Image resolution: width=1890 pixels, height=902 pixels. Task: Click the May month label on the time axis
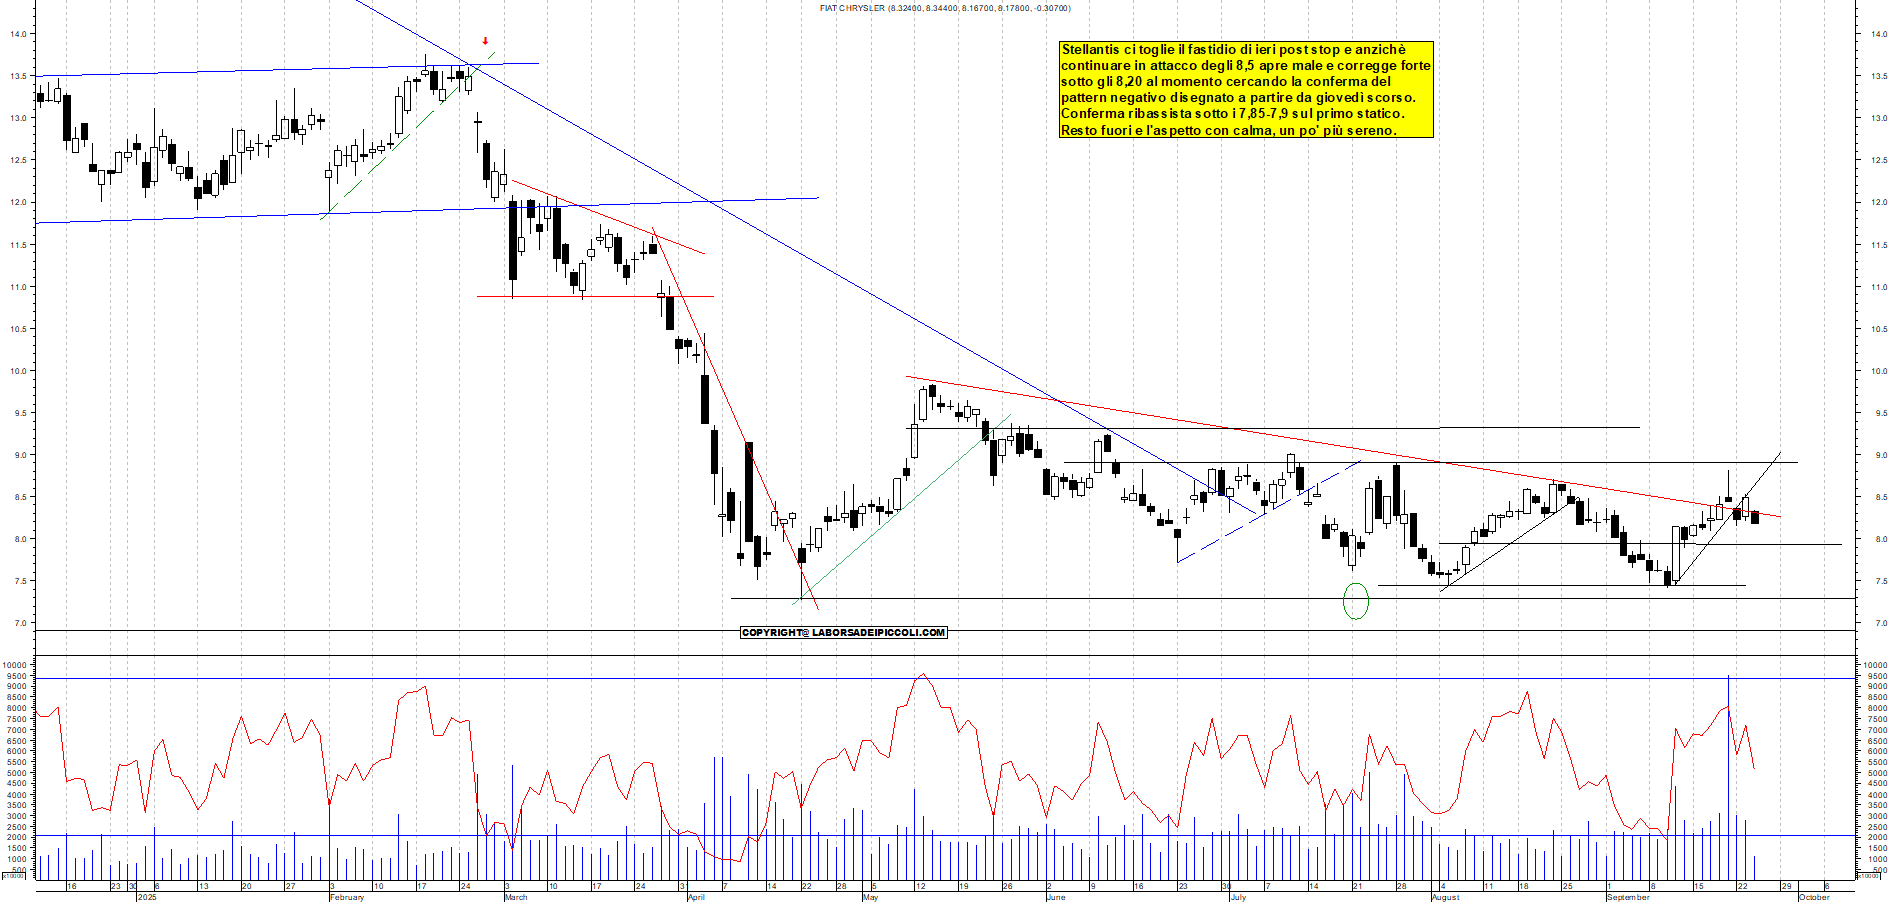[x=870, y=897]
